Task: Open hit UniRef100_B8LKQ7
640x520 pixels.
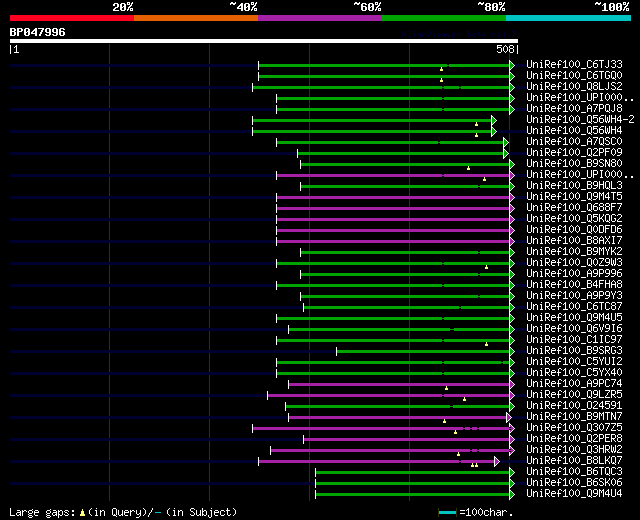Action: [x=574, y=461]
